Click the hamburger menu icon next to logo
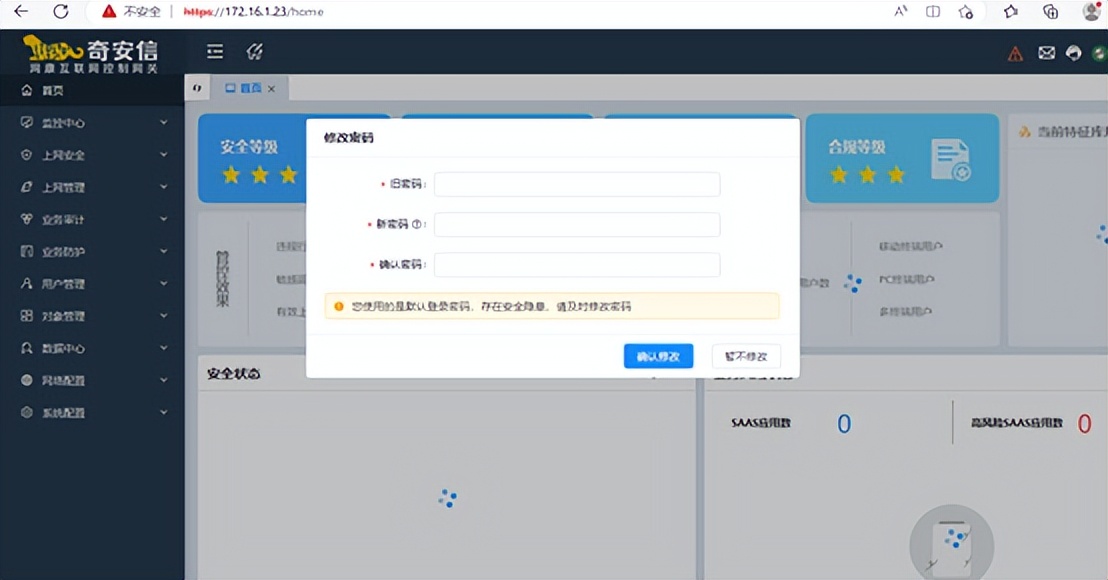This screenshot has height=580, width=1108. [x=214, y=51]
